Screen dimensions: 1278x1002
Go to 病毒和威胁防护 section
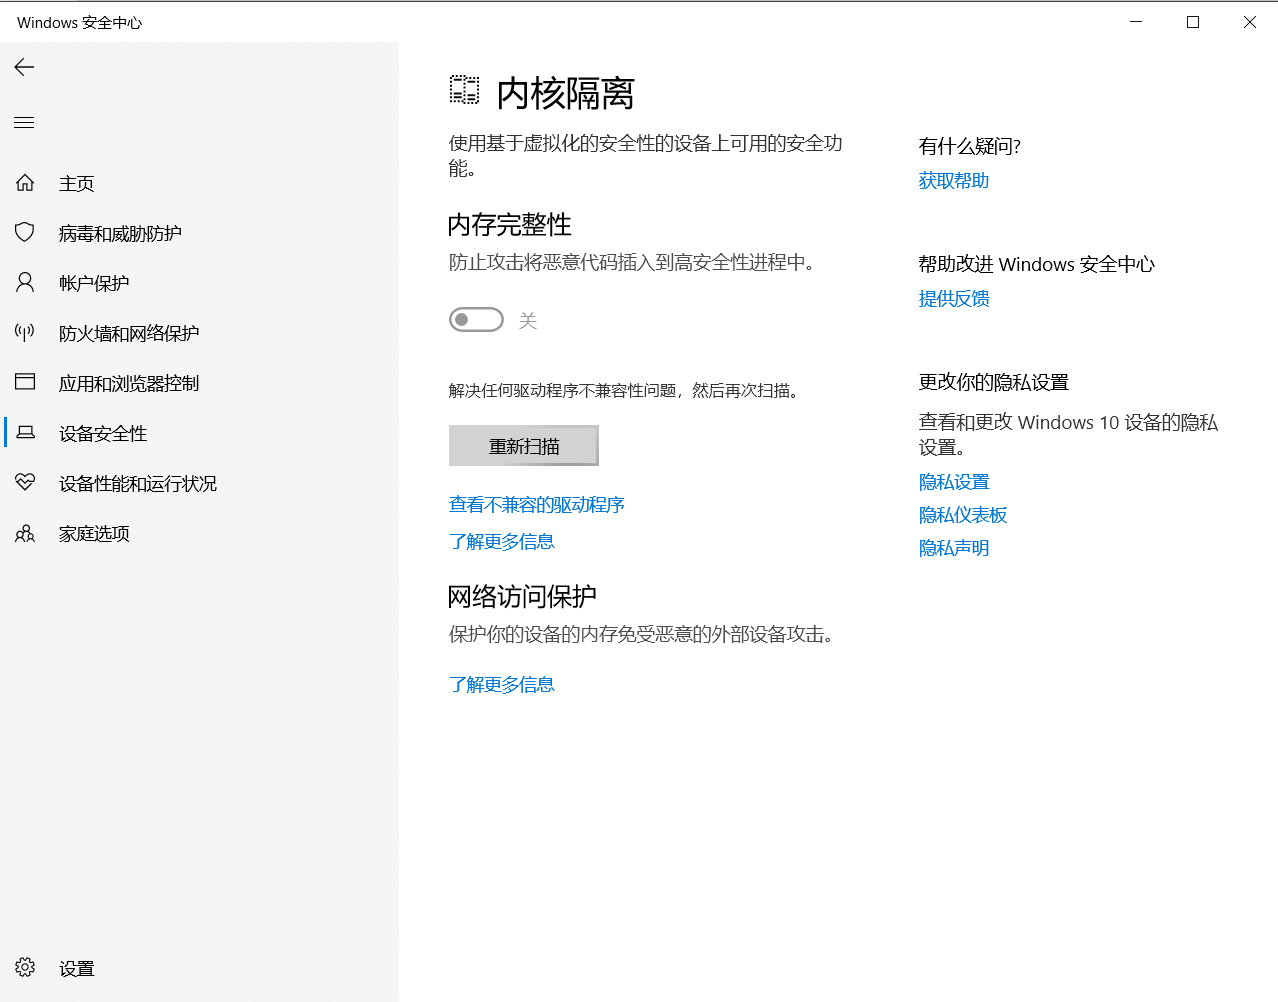point(200,233)
